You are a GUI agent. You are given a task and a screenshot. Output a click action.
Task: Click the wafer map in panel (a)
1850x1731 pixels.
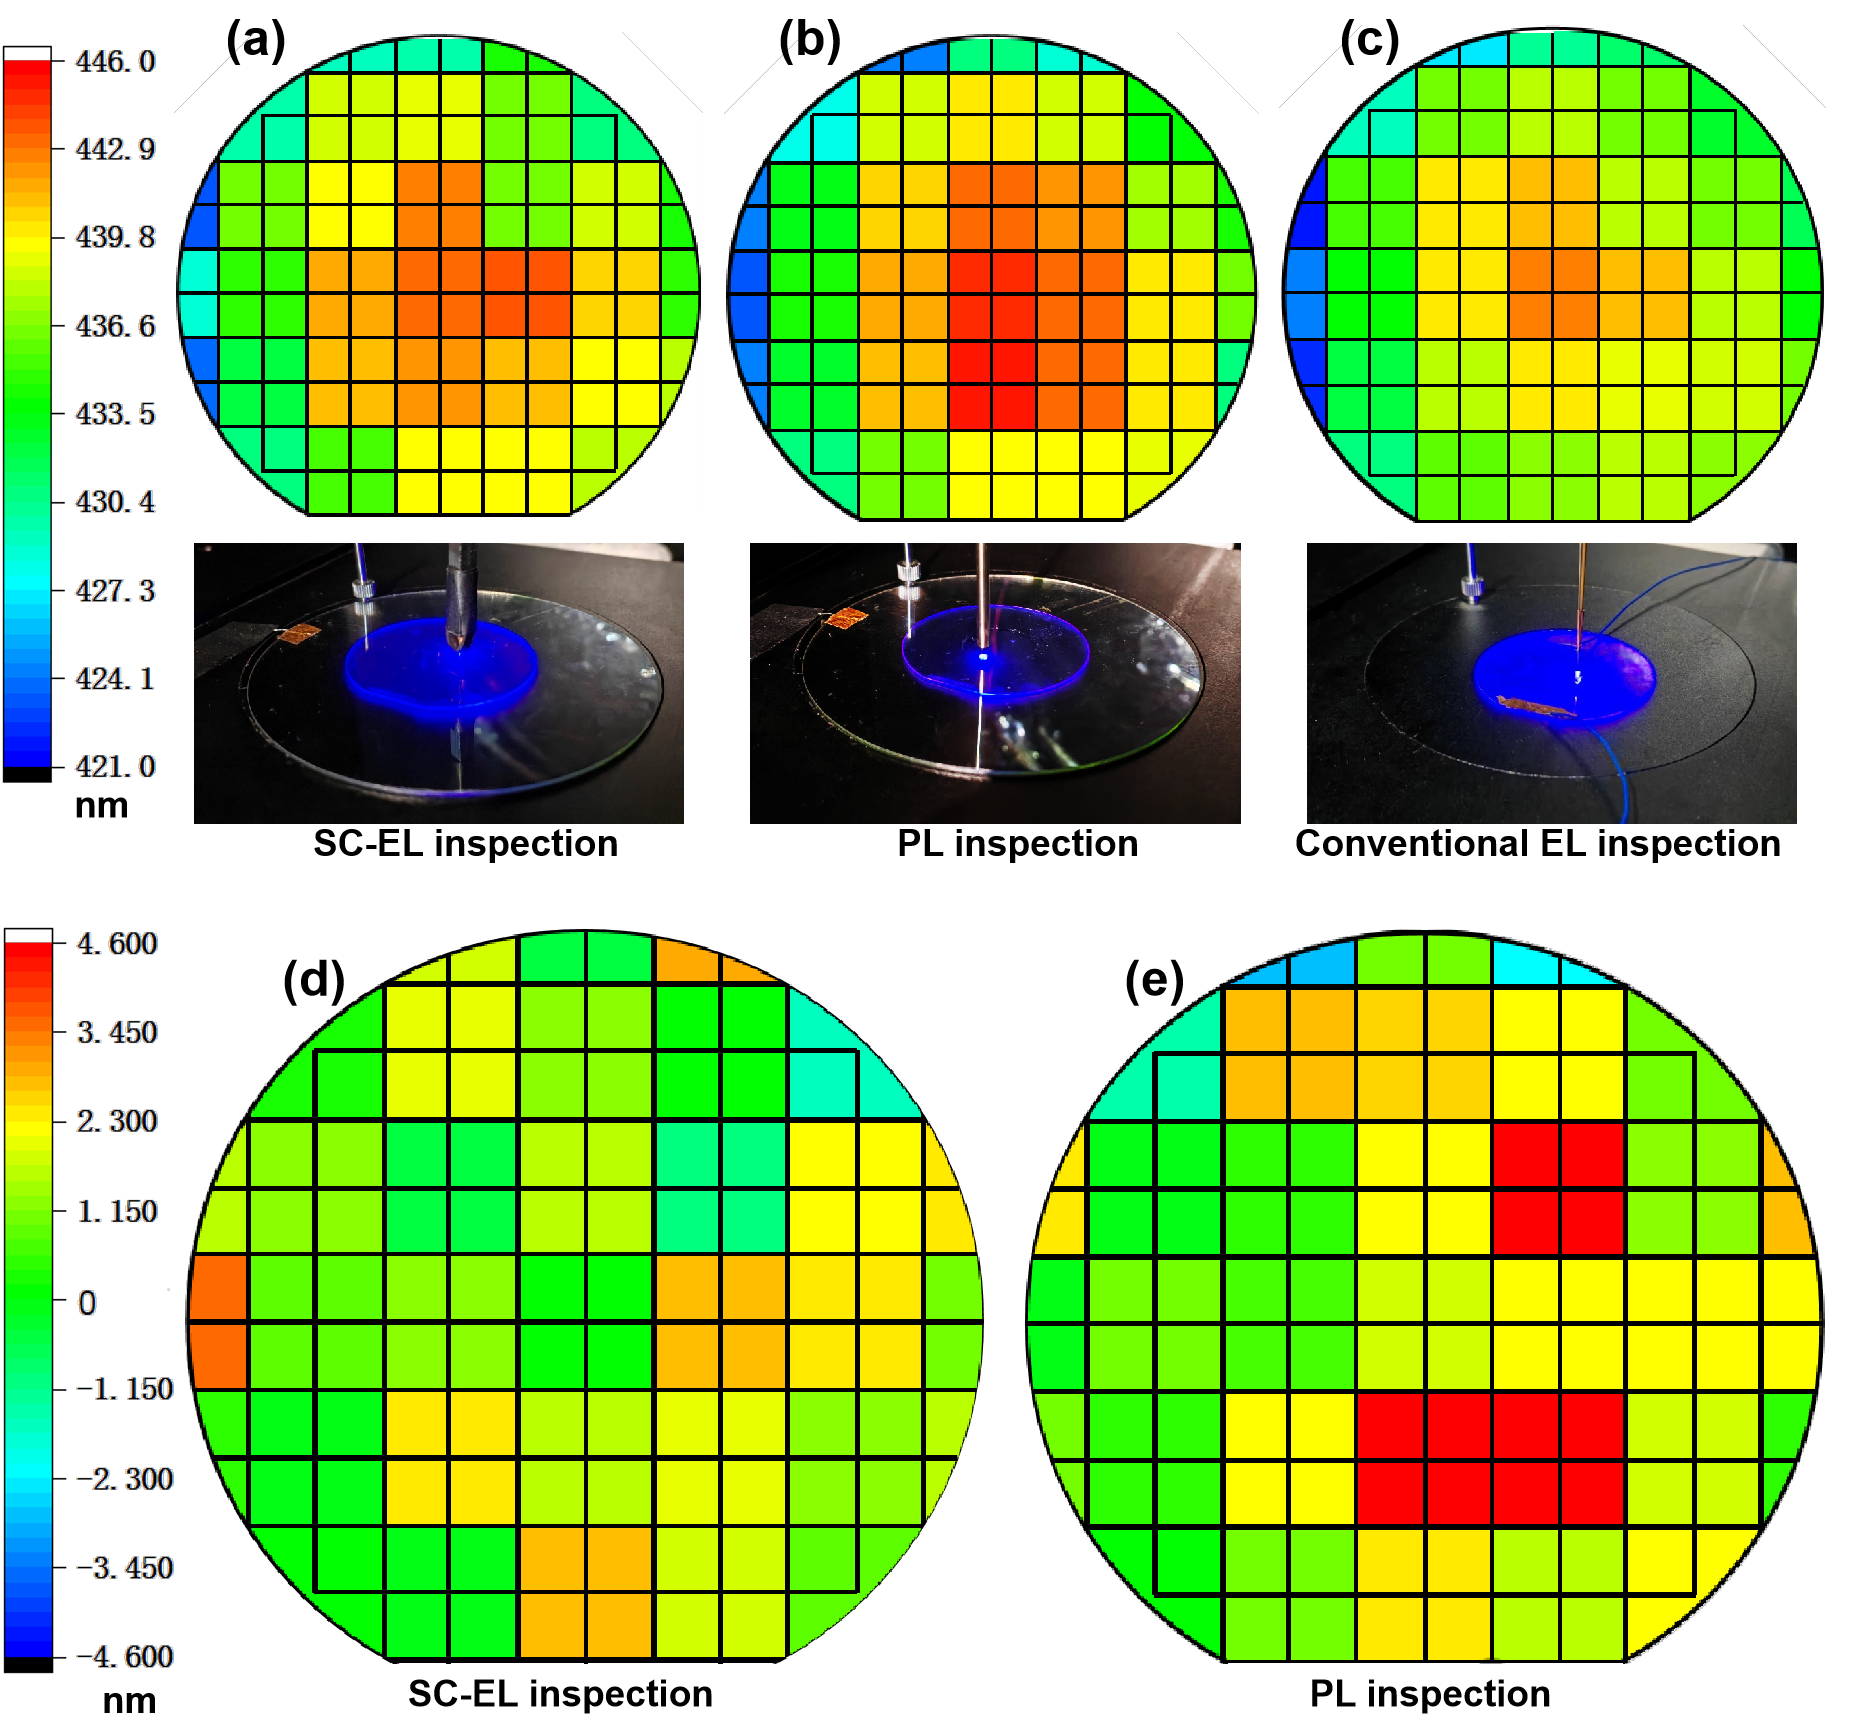(439, 276)
